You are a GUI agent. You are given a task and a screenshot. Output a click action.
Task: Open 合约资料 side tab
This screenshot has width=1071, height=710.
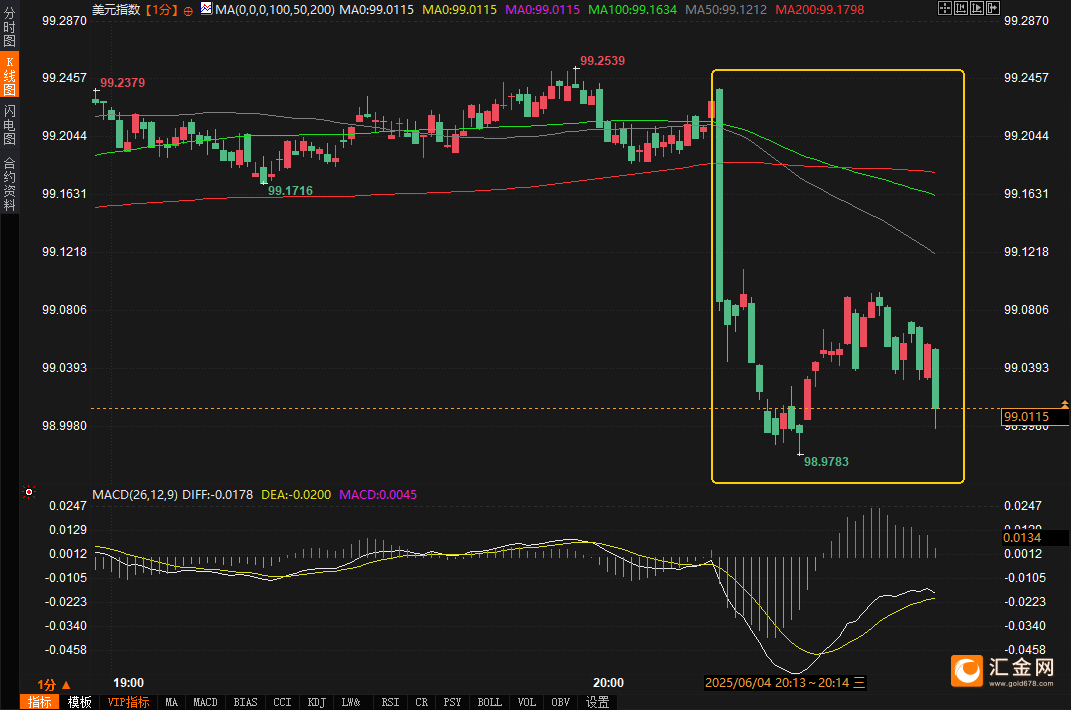[9, 184]
